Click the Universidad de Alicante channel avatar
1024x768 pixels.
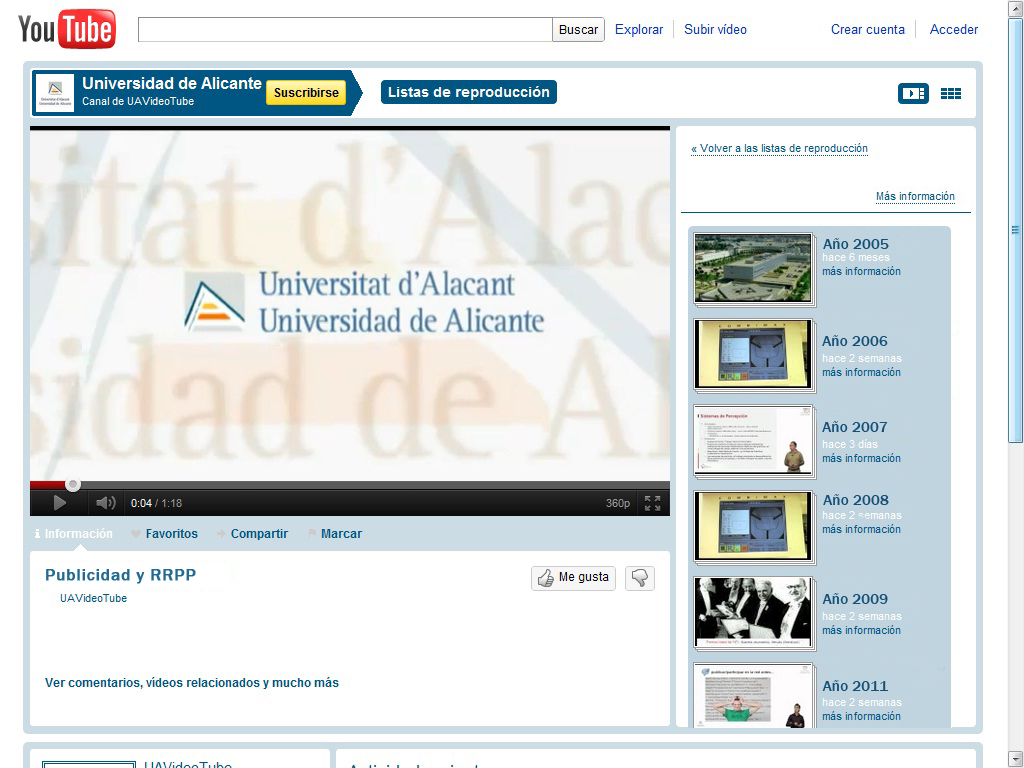pyautogui.click(x=55, y=93)
